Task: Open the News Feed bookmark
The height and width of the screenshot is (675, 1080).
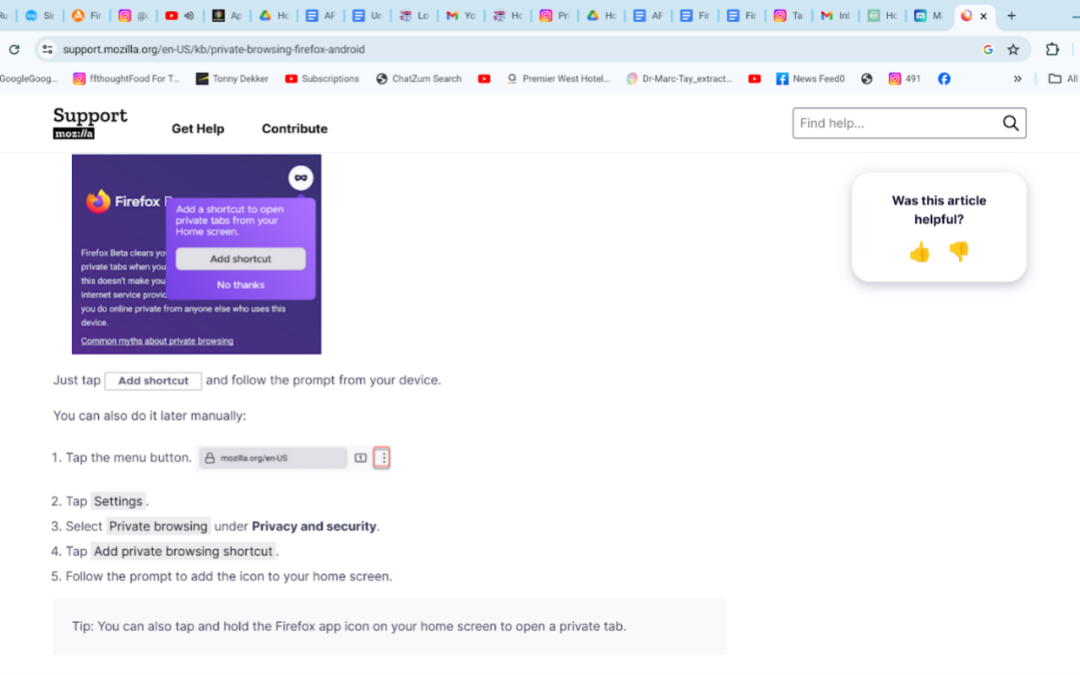Action: pyautogui.click(x=810, y=79)
